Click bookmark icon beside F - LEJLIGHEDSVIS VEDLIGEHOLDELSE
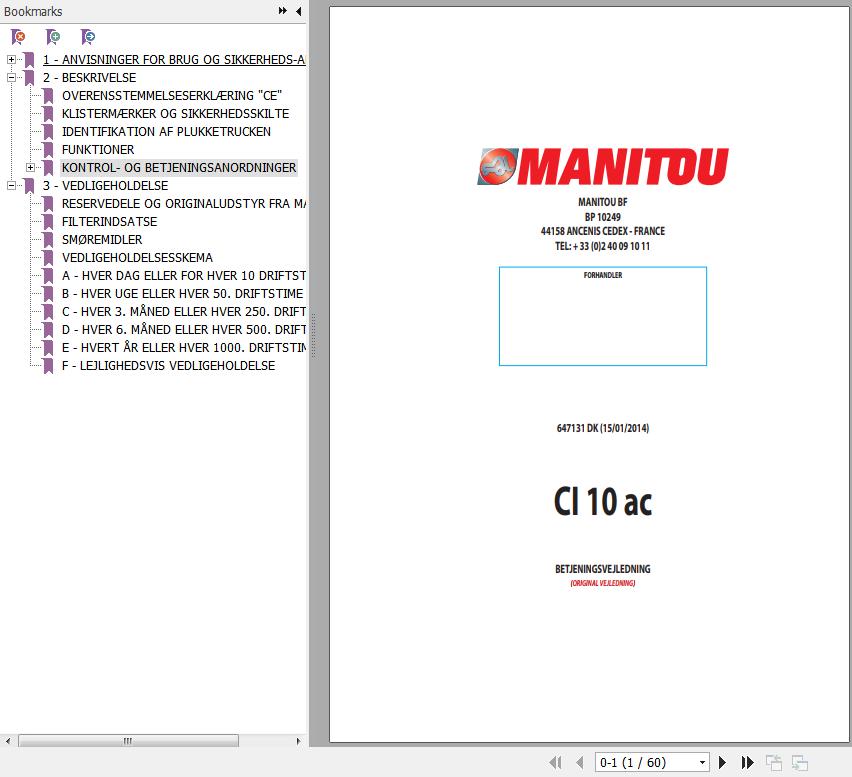 [48, 366]
